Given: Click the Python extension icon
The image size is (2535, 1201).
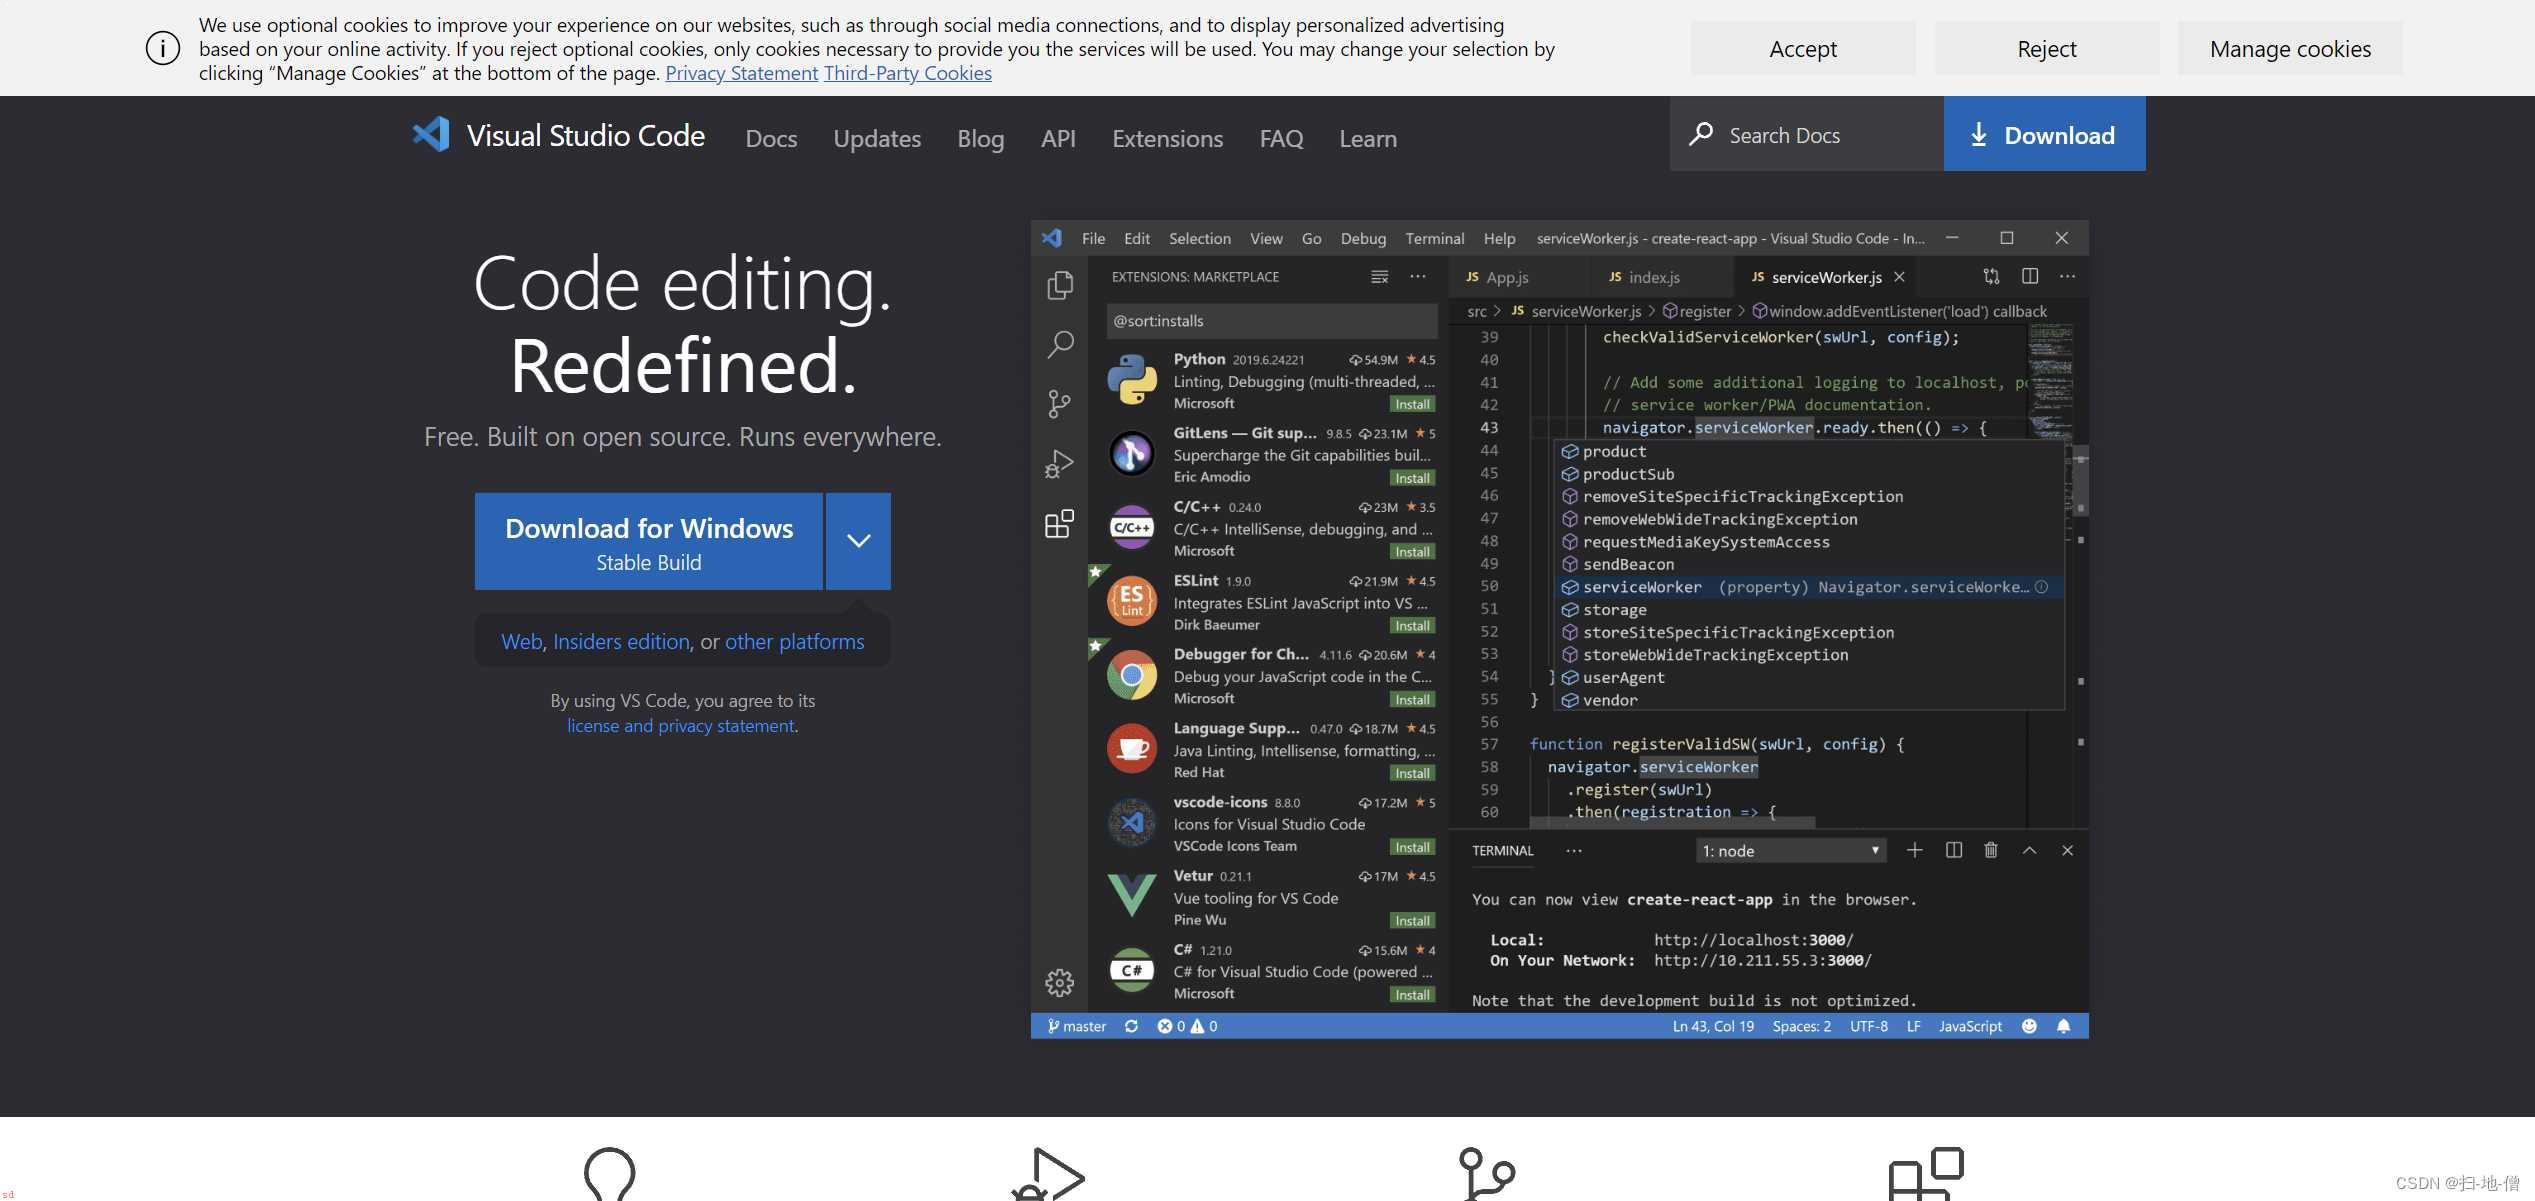Looking at the screenshot, I should coord(1132,380).
